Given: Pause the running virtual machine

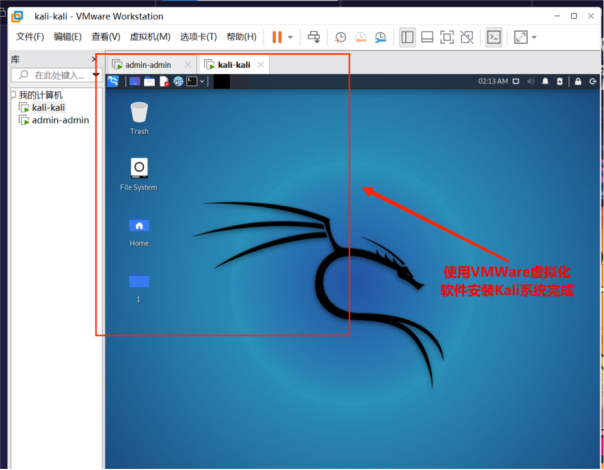Looking at the screenshot, I should [277, 37].
